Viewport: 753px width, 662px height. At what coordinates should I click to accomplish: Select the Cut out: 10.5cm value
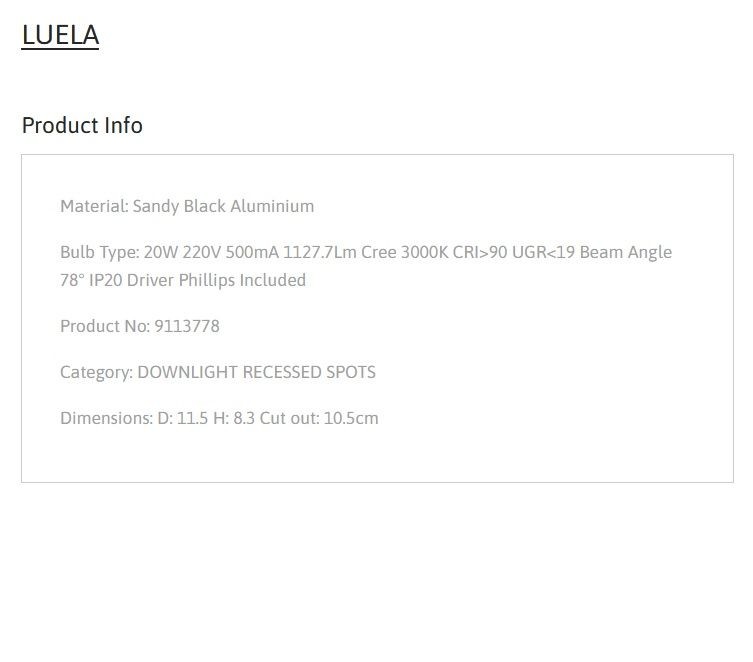[x=319, y=418]
